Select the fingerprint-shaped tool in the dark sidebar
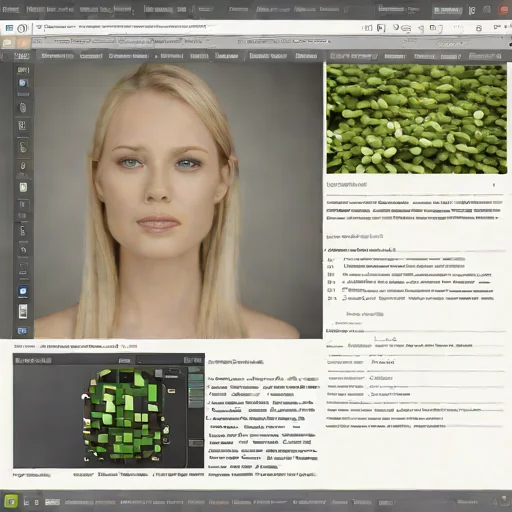Screen dimensions: 512x512 pos(23,107)
